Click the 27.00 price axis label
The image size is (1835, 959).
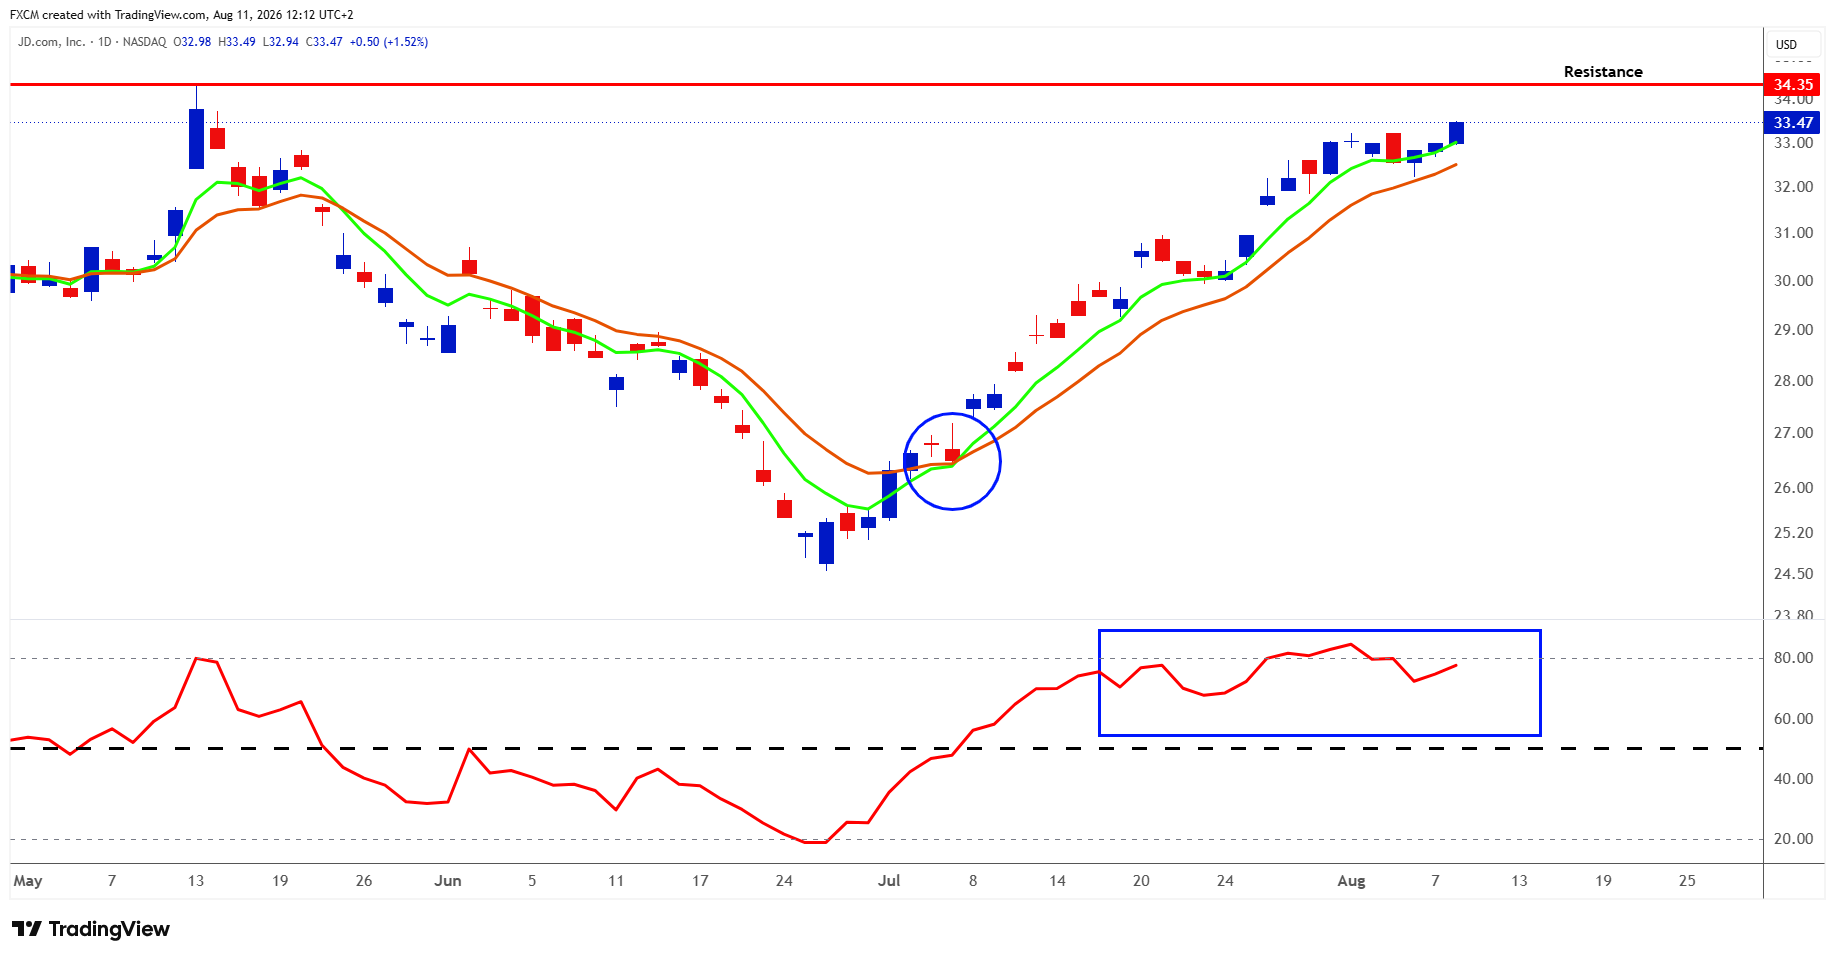click(x=1793, y=433)
